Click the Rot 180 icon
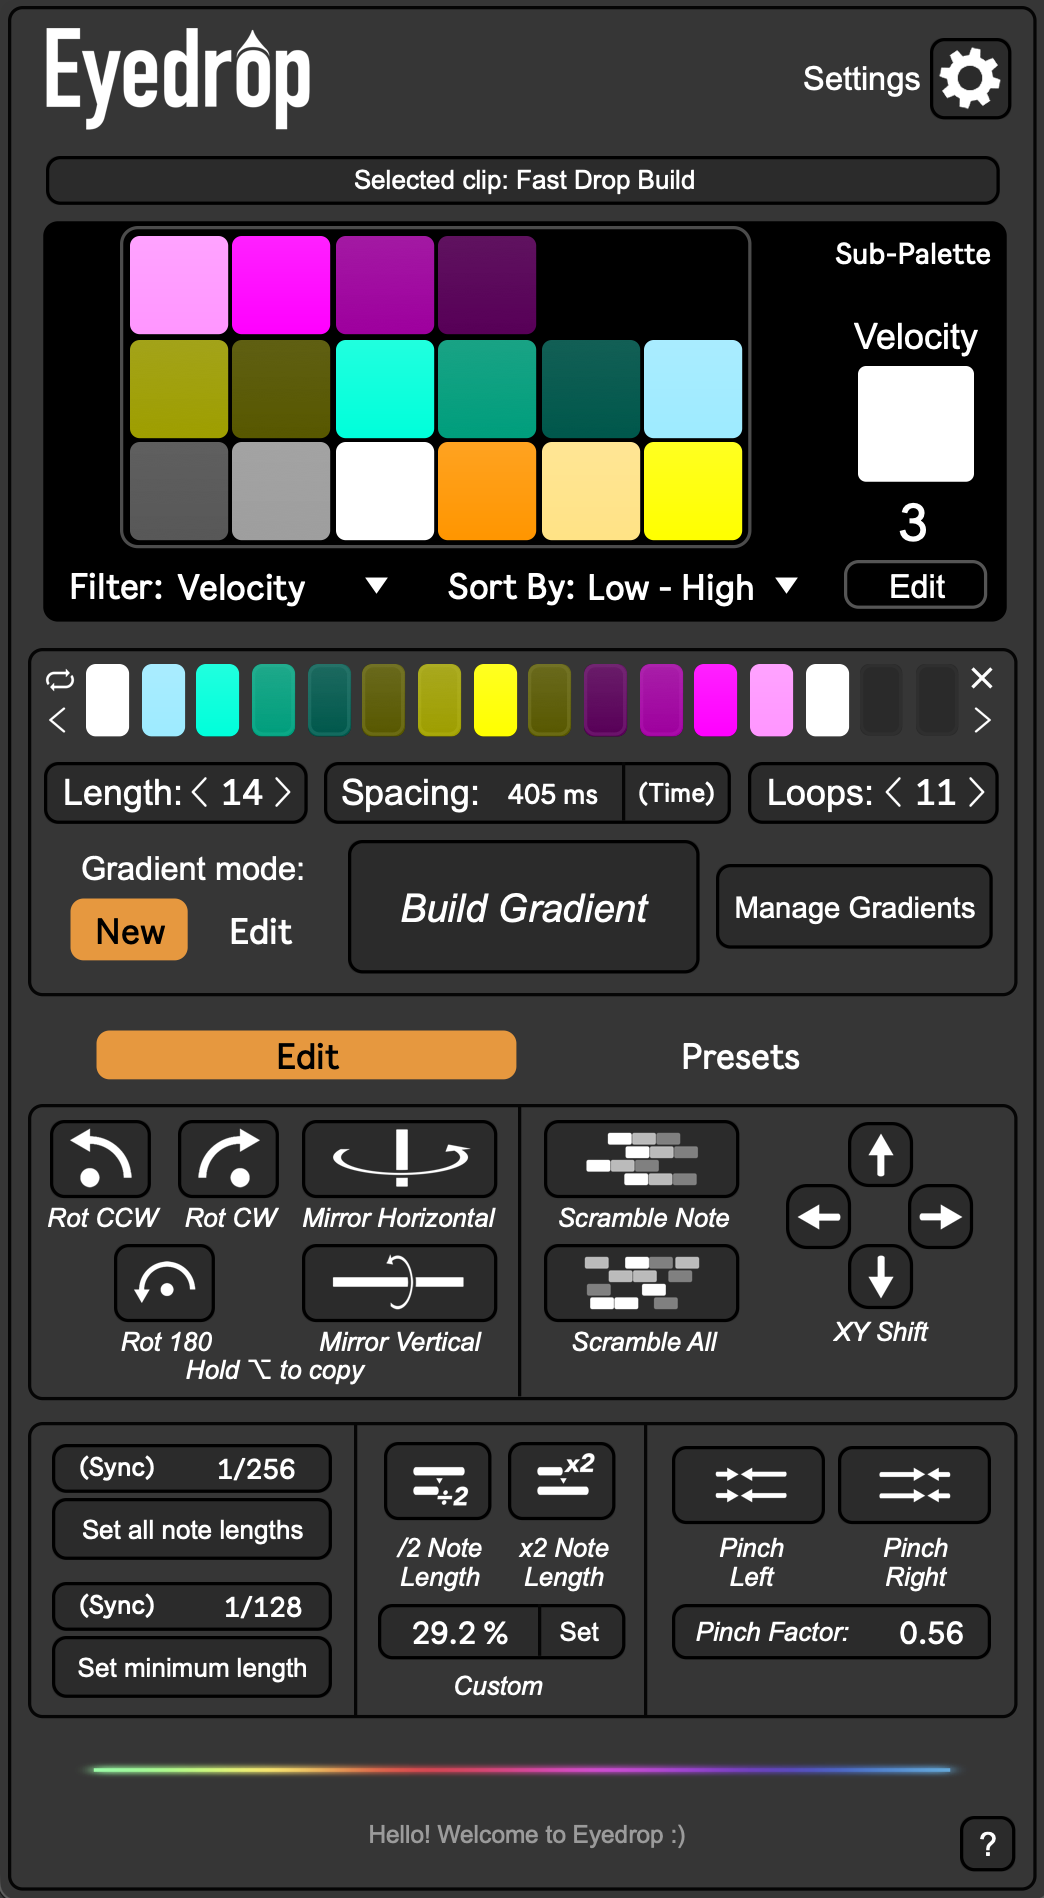Viewport: 1044px width, 1898px height. pos(165,1283)
